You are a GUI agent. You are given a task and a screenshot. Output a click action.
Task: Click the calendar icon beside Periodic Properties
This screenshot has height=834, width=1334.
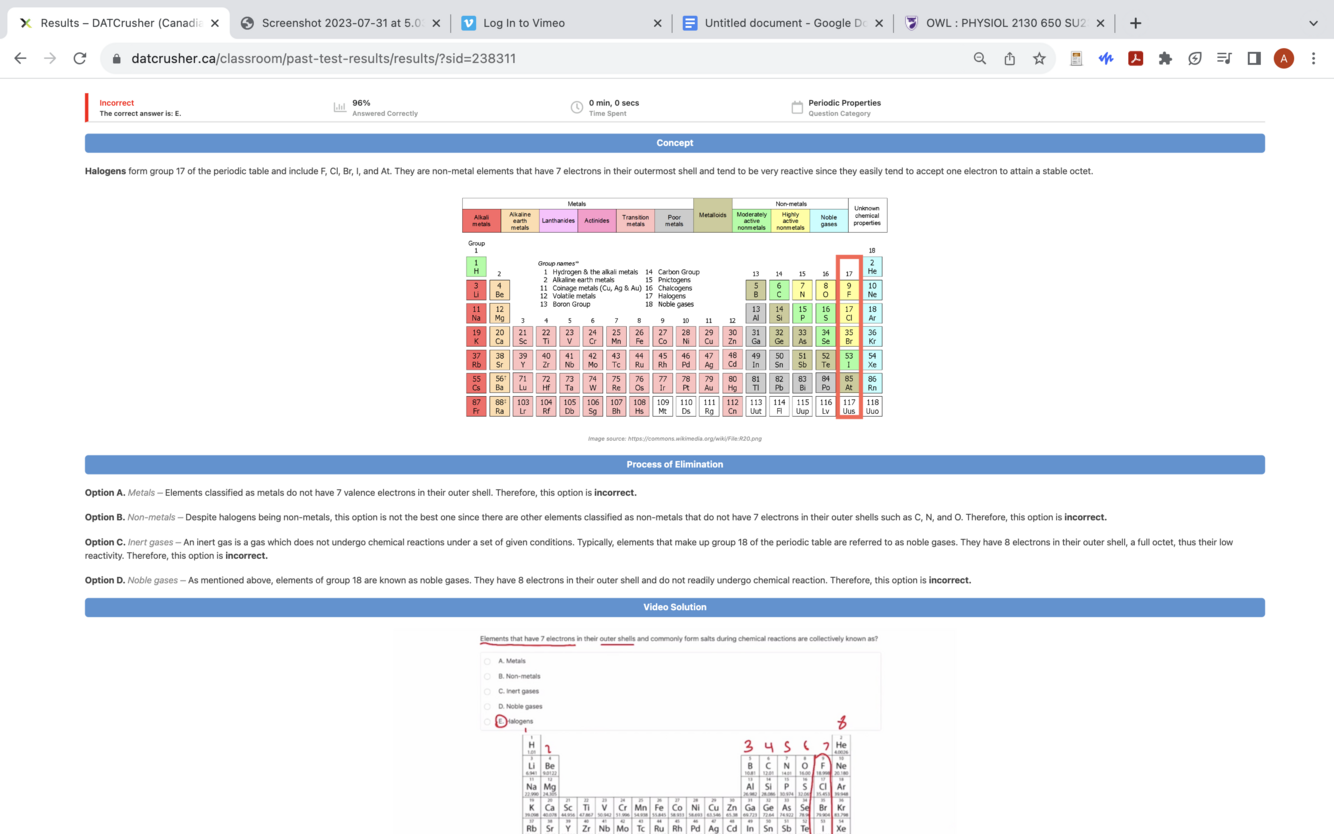797,107
